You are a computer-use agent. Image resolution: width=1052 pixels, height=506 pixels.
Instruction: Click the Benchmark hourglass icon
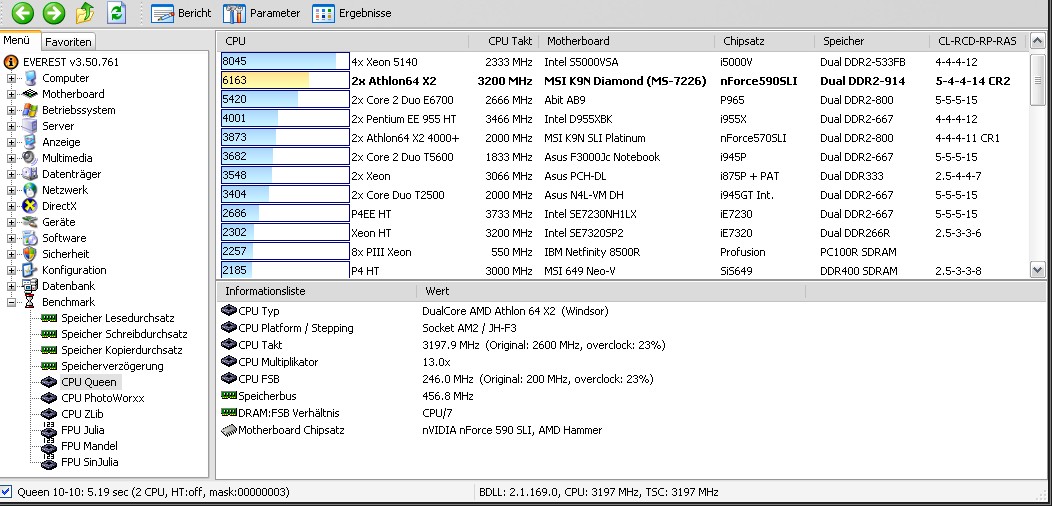(30, 302)
